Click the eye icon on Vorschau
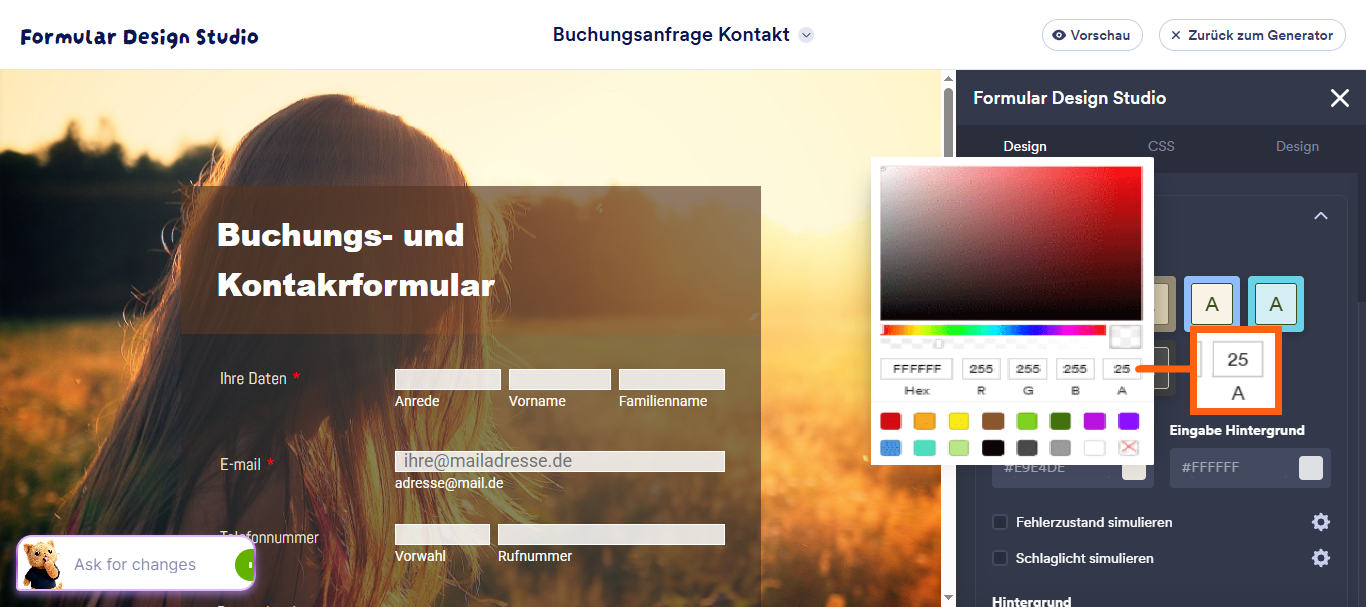Viewport: 1366px width, 607px height. pyautogui.click(x=1059, y=35)
